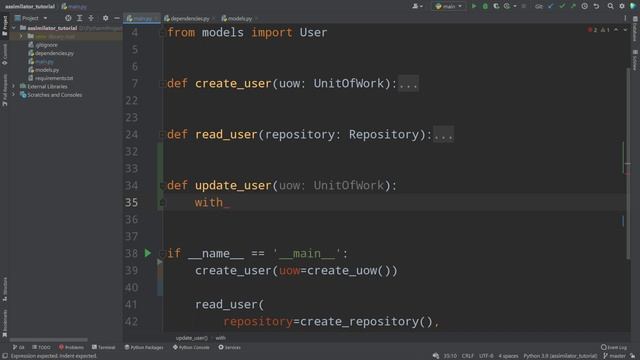This screenshot has width=640, height=360.
Task: Click the Python 3.9 interpreter widget
Action: coord(560,356)
